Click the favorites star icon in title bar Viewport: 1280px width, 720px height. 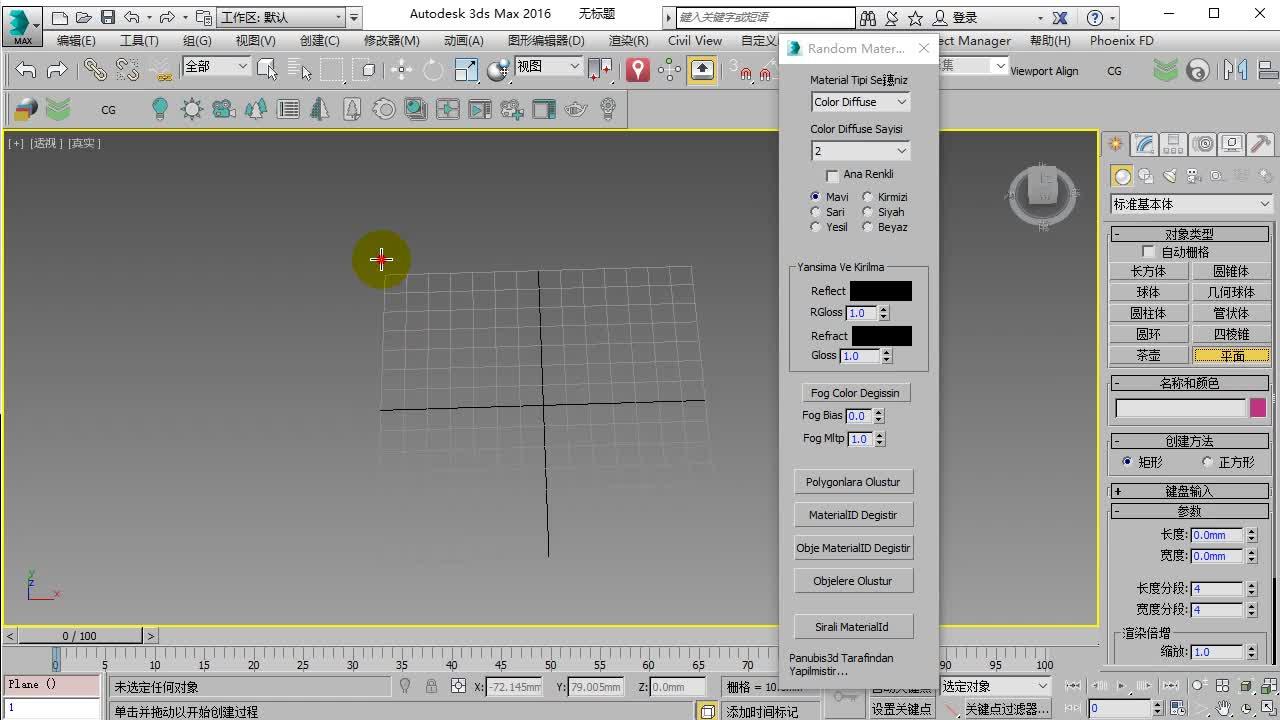[917, 17]
